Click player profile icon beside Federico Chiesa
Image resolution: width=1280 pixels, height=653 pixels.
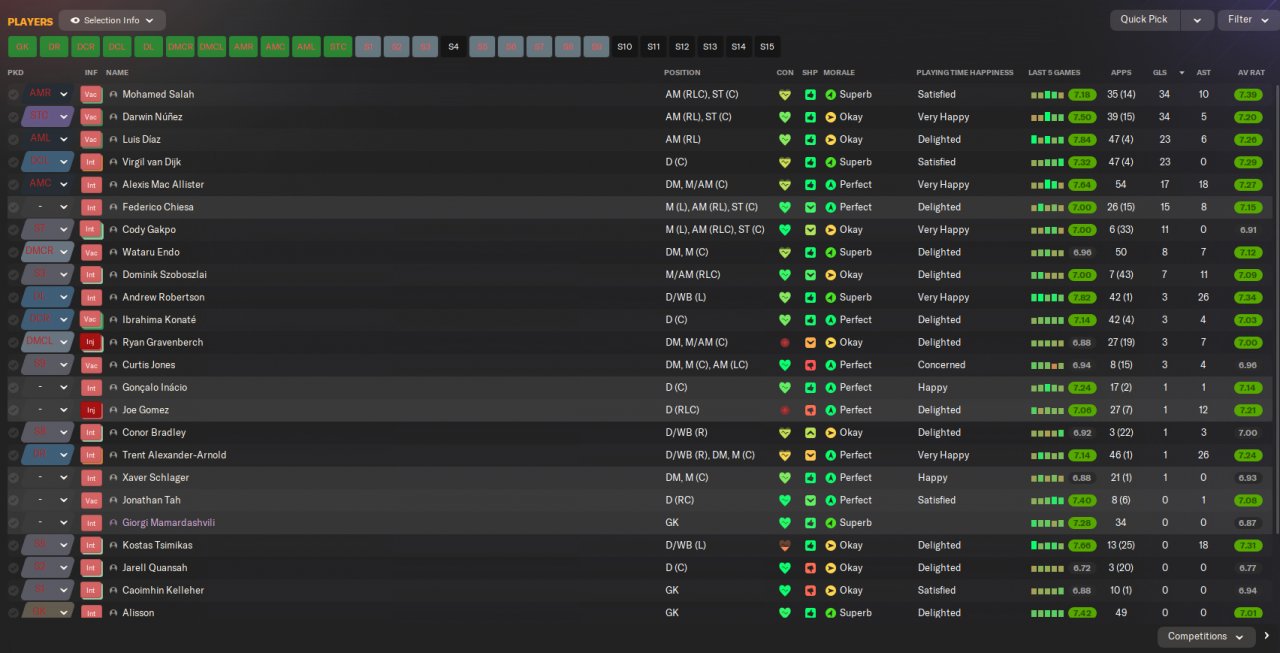click(x=113, y=207)
